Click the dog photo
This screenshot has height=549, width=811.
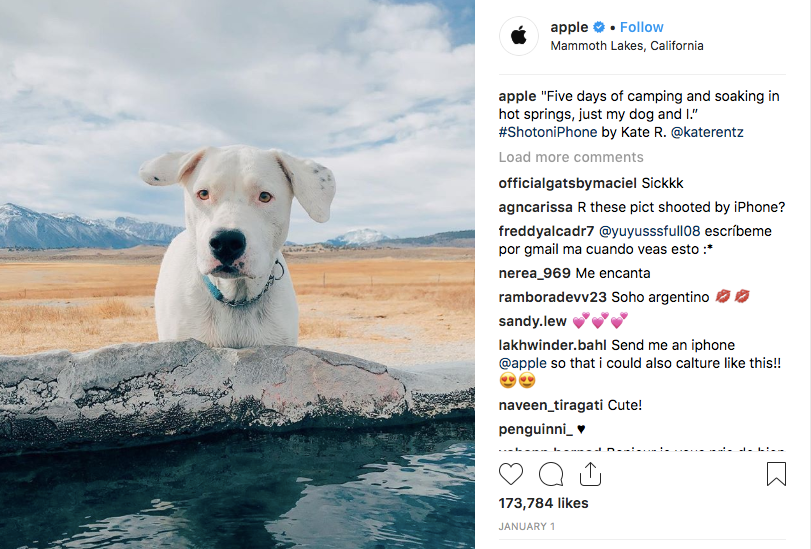(237, 274)
